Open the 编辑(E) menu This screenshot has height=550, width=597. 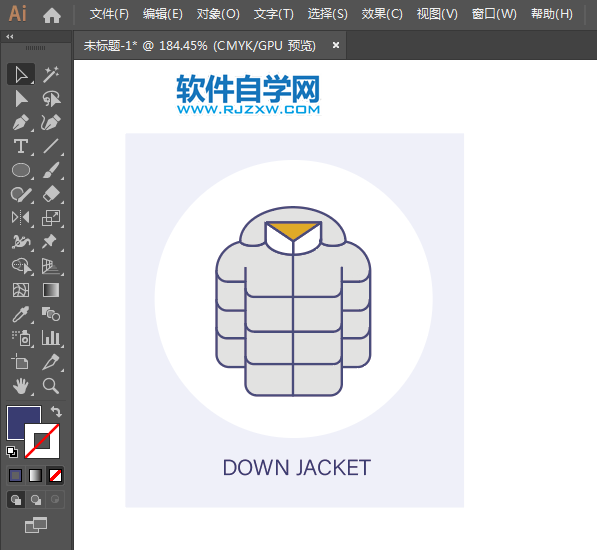pos(163,14)
